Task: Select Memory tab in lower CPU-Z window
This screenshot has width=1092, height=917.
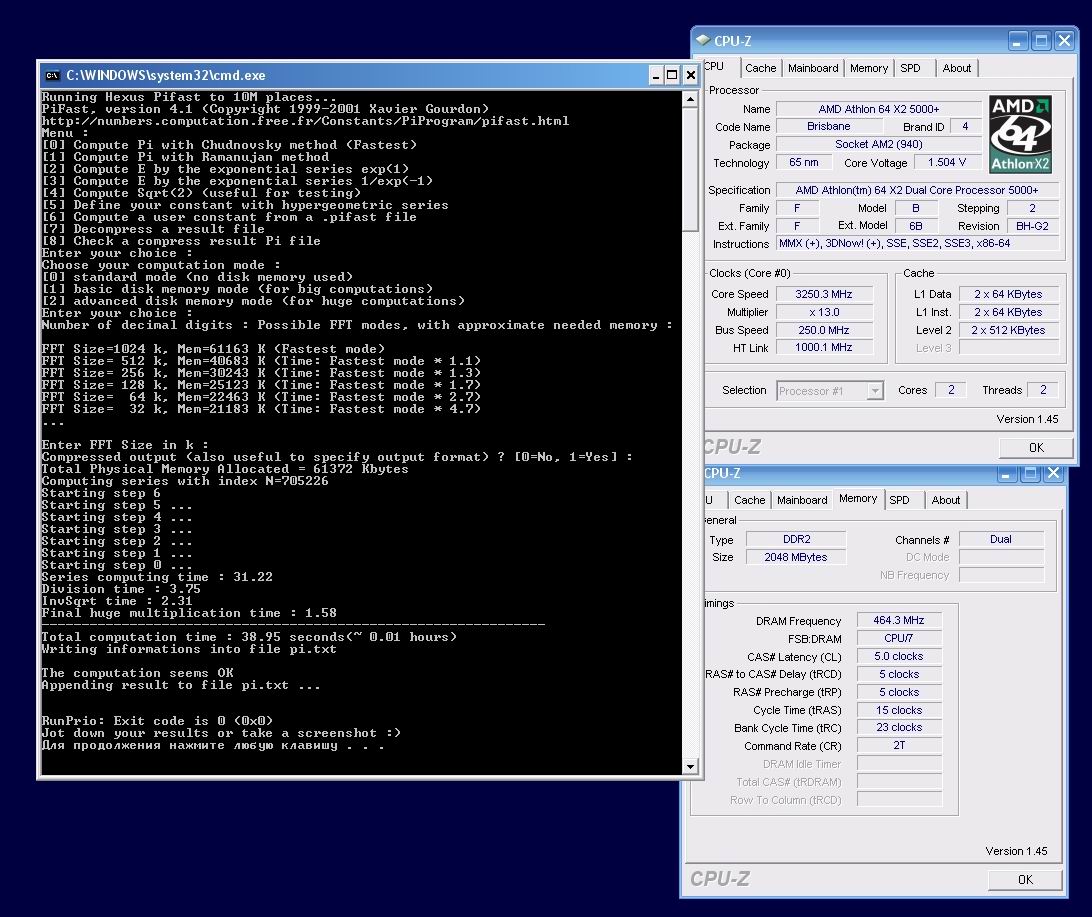Action: point(858,499)
